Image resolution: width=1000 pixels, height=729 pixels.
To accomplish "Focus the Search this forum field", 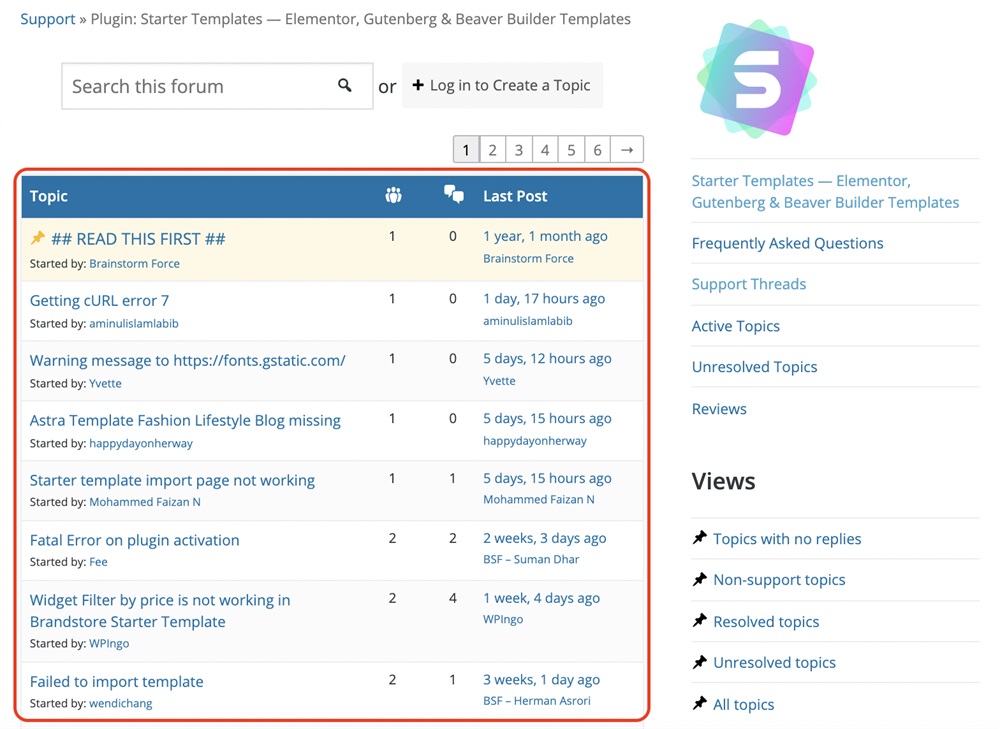I will (x=198, y=87).
